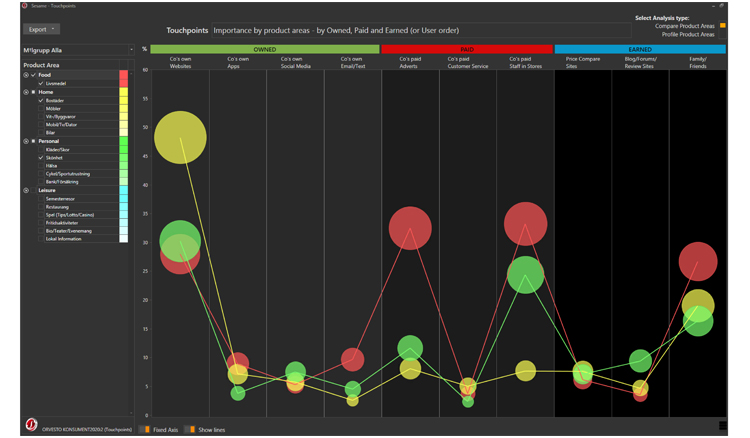Viewport: 750px width, 438px height.
Task: Uncheck the Livsmedel product area
Action: point(41,84)
